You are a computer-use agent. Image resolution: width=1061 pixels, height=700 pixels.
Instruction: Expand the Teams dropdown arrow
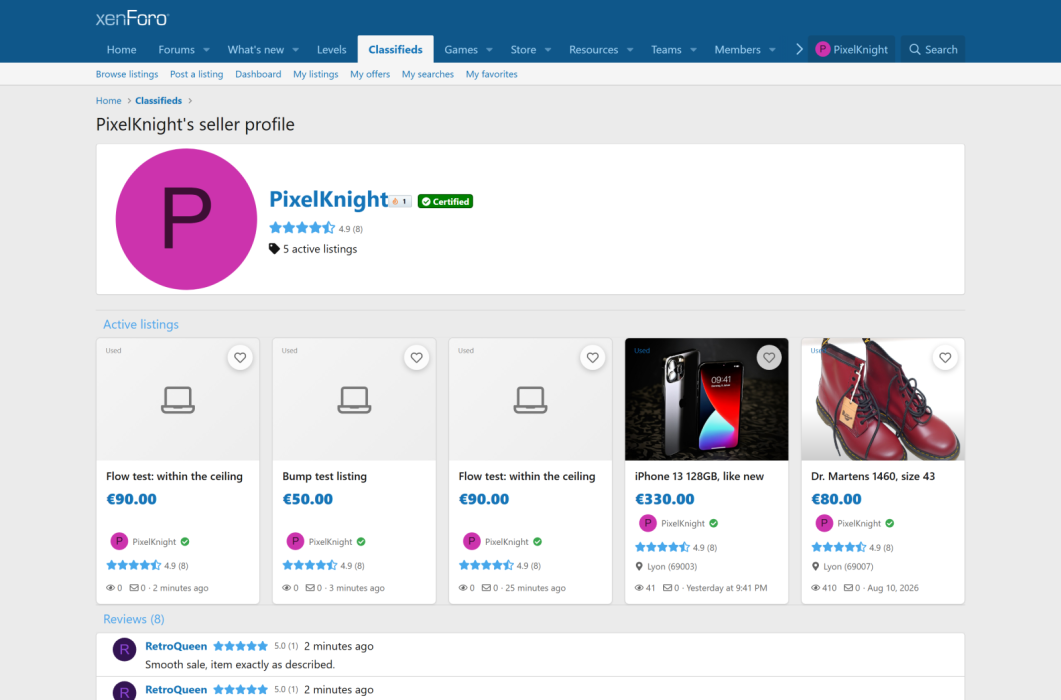[x=694, y=49]
